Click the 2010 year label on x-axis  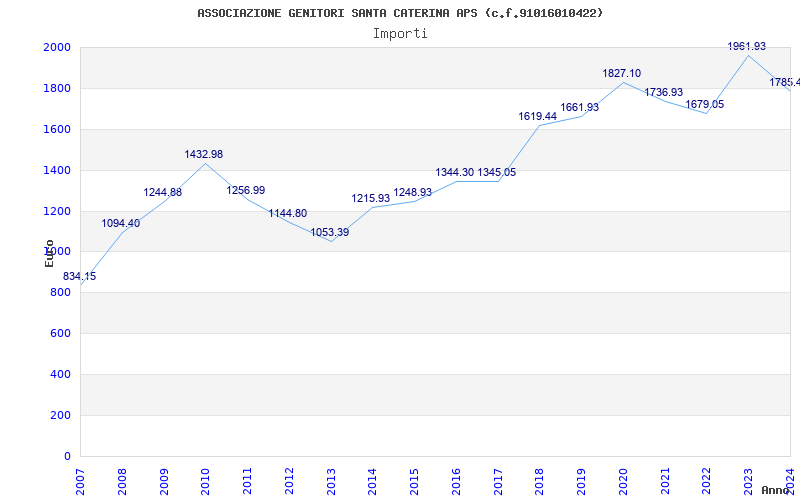click(205, 479)
